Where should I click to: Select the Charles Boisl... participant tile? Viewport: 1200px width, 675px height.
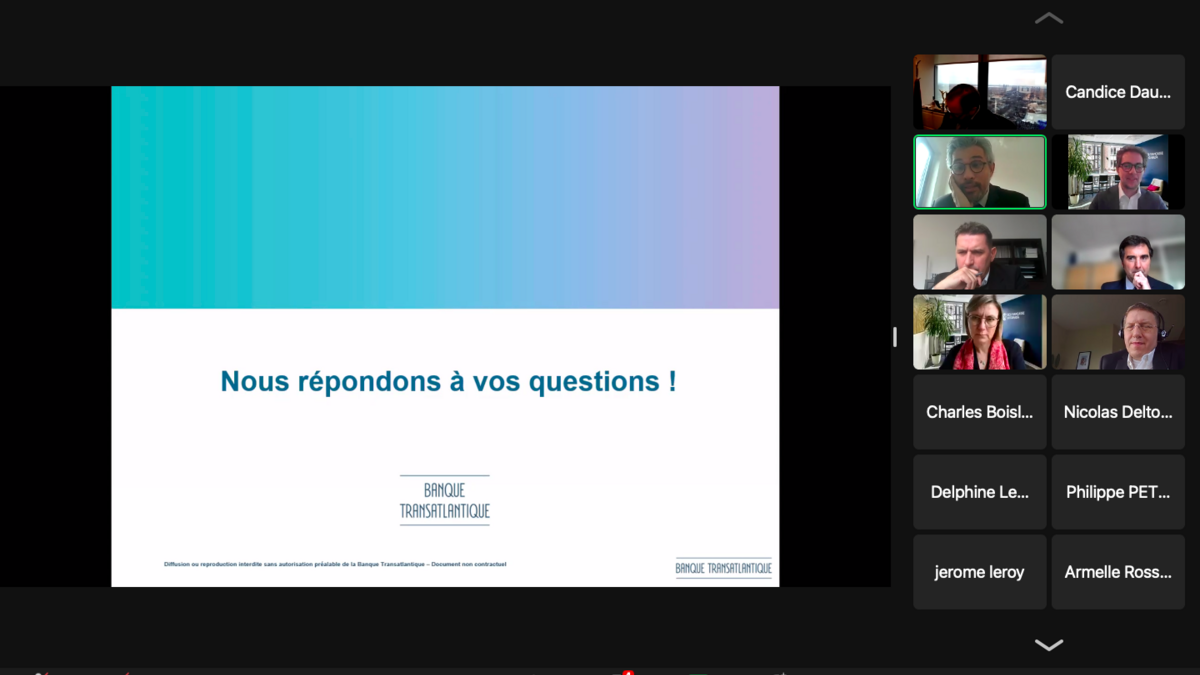[x=979, y=412]
